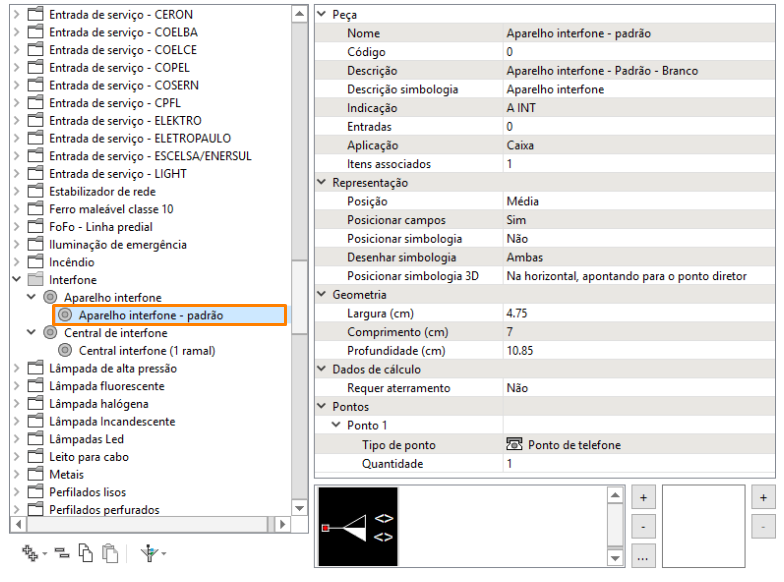Click the far-right disabled minus button
The width and height of the screenshot is (784, 582).
pos(763,527)
